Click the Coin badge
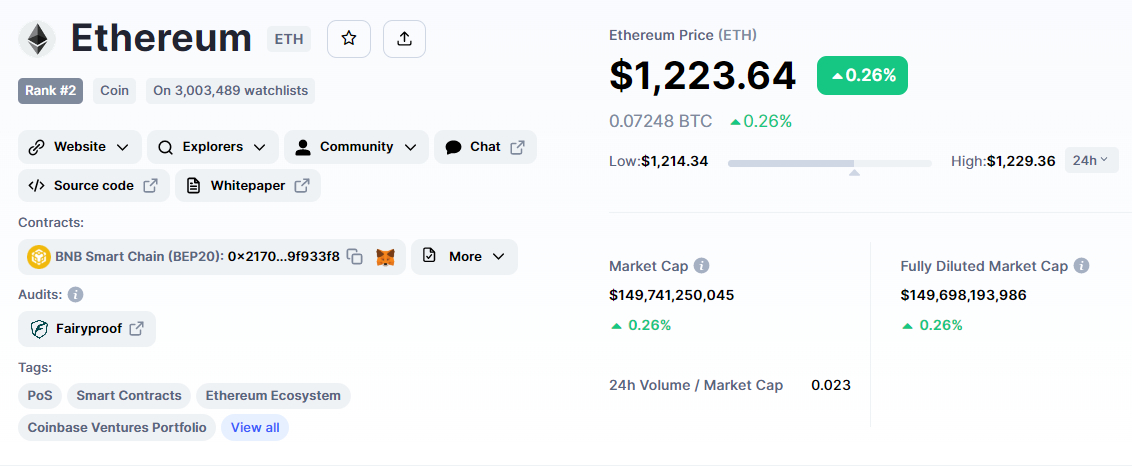 114,91
